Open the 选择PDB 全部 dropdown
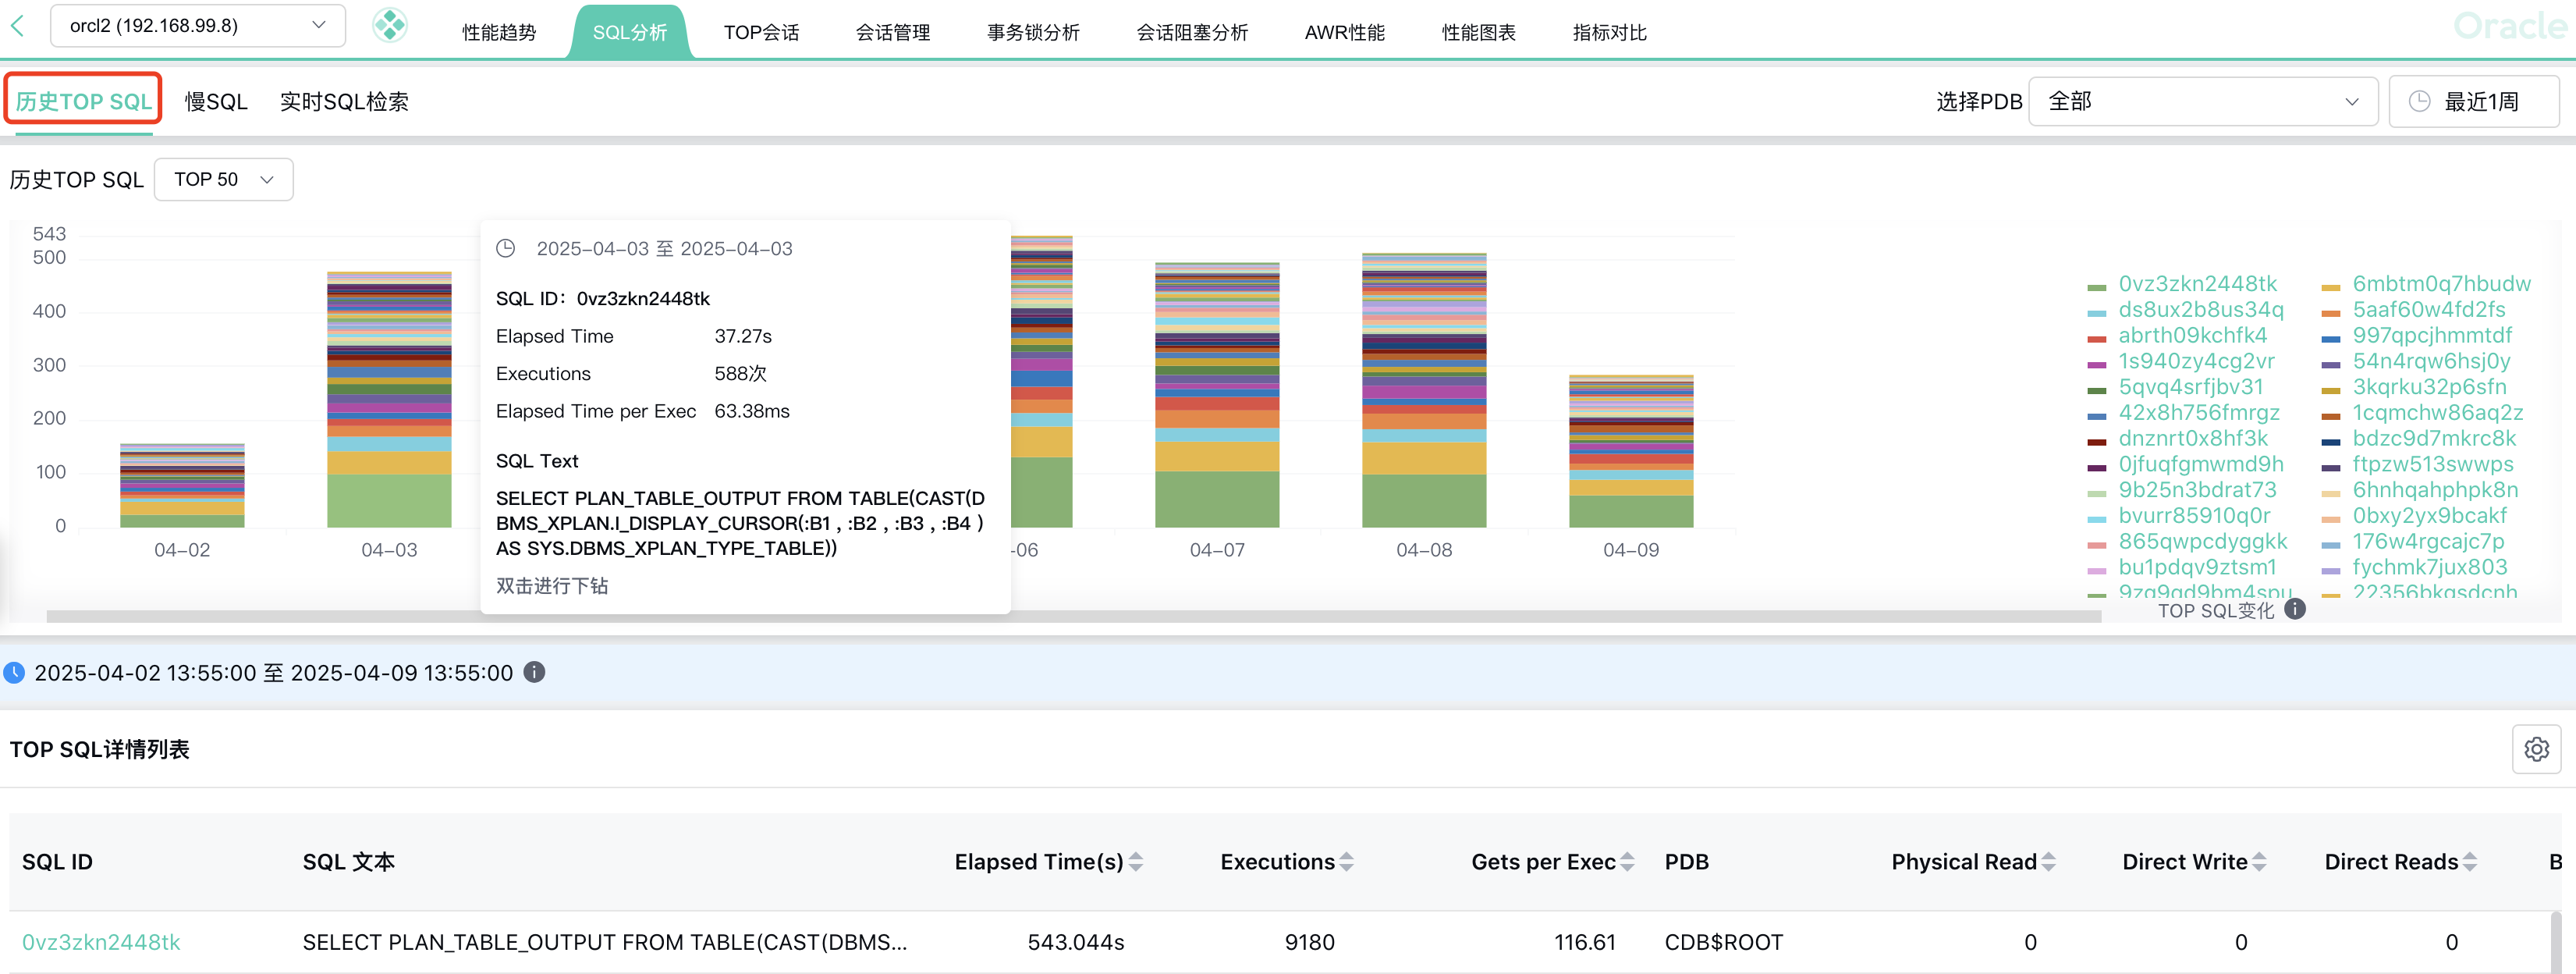Viewport: 2576px width, 974px height. pyautogui.click(x=2202, y=102)
